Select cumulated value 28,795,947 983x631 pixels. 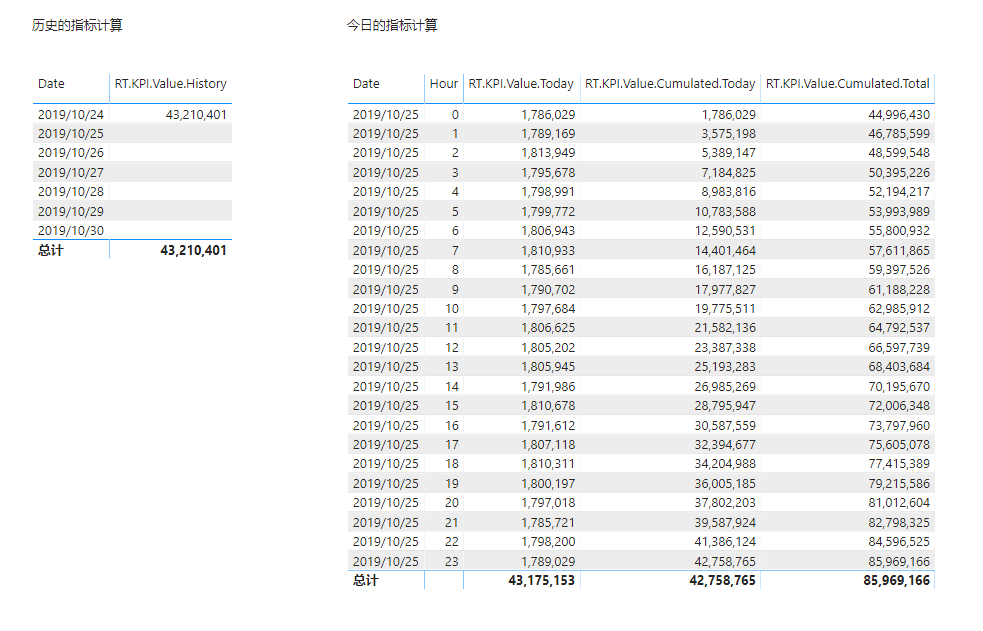click(725, 405)
